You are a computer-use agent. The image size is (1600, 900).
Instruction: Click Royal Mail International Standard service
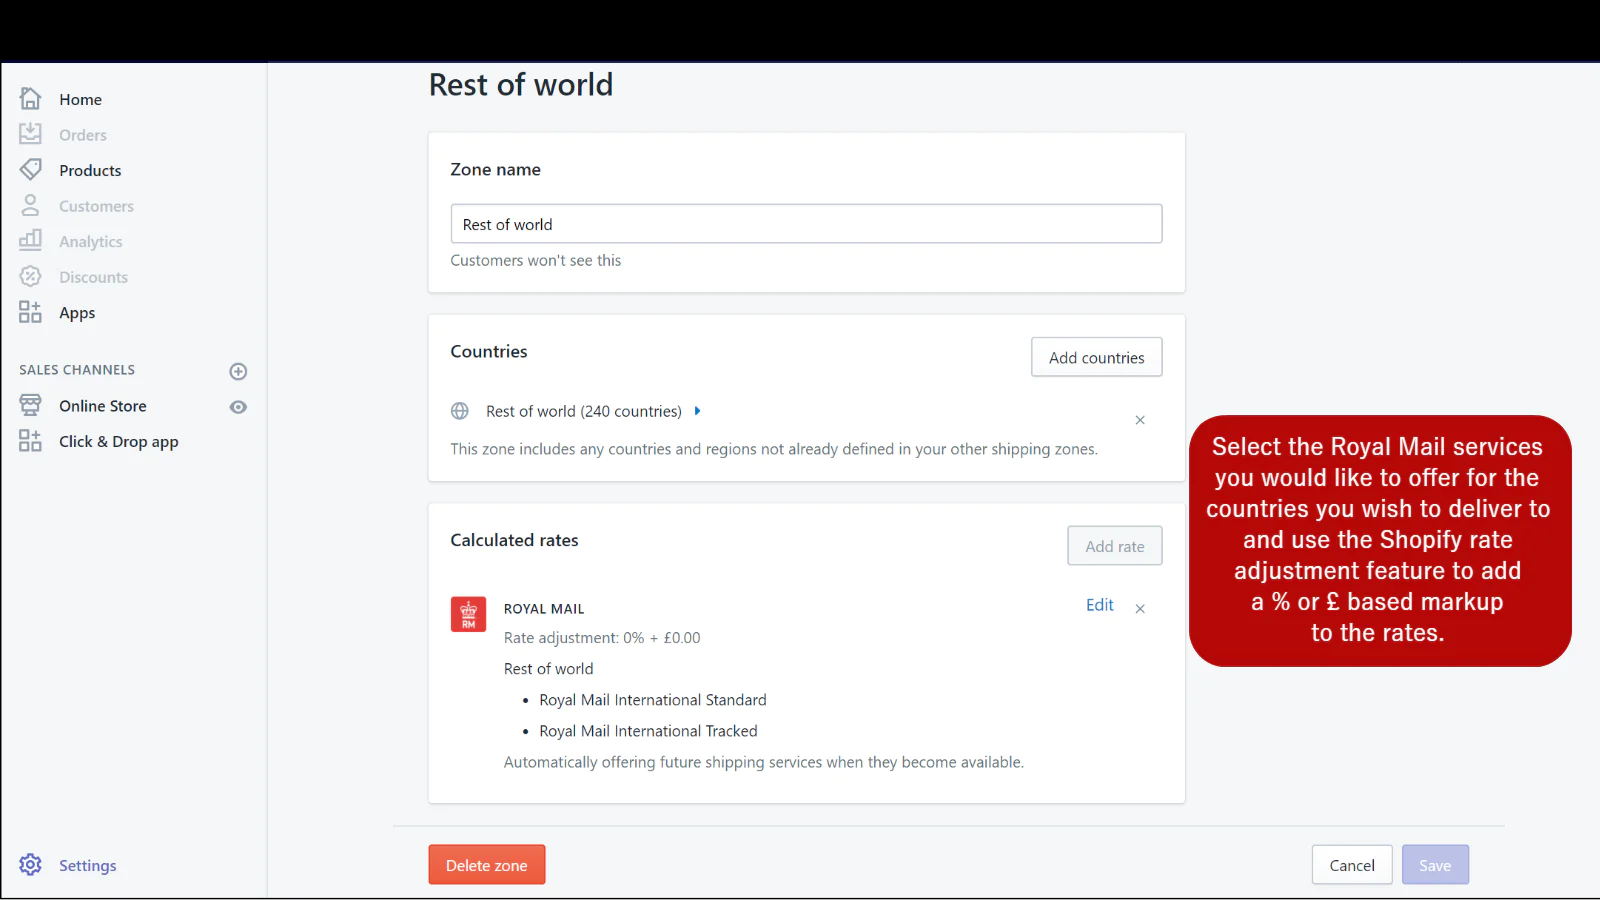pyautogui.click(x=653, y=700)
